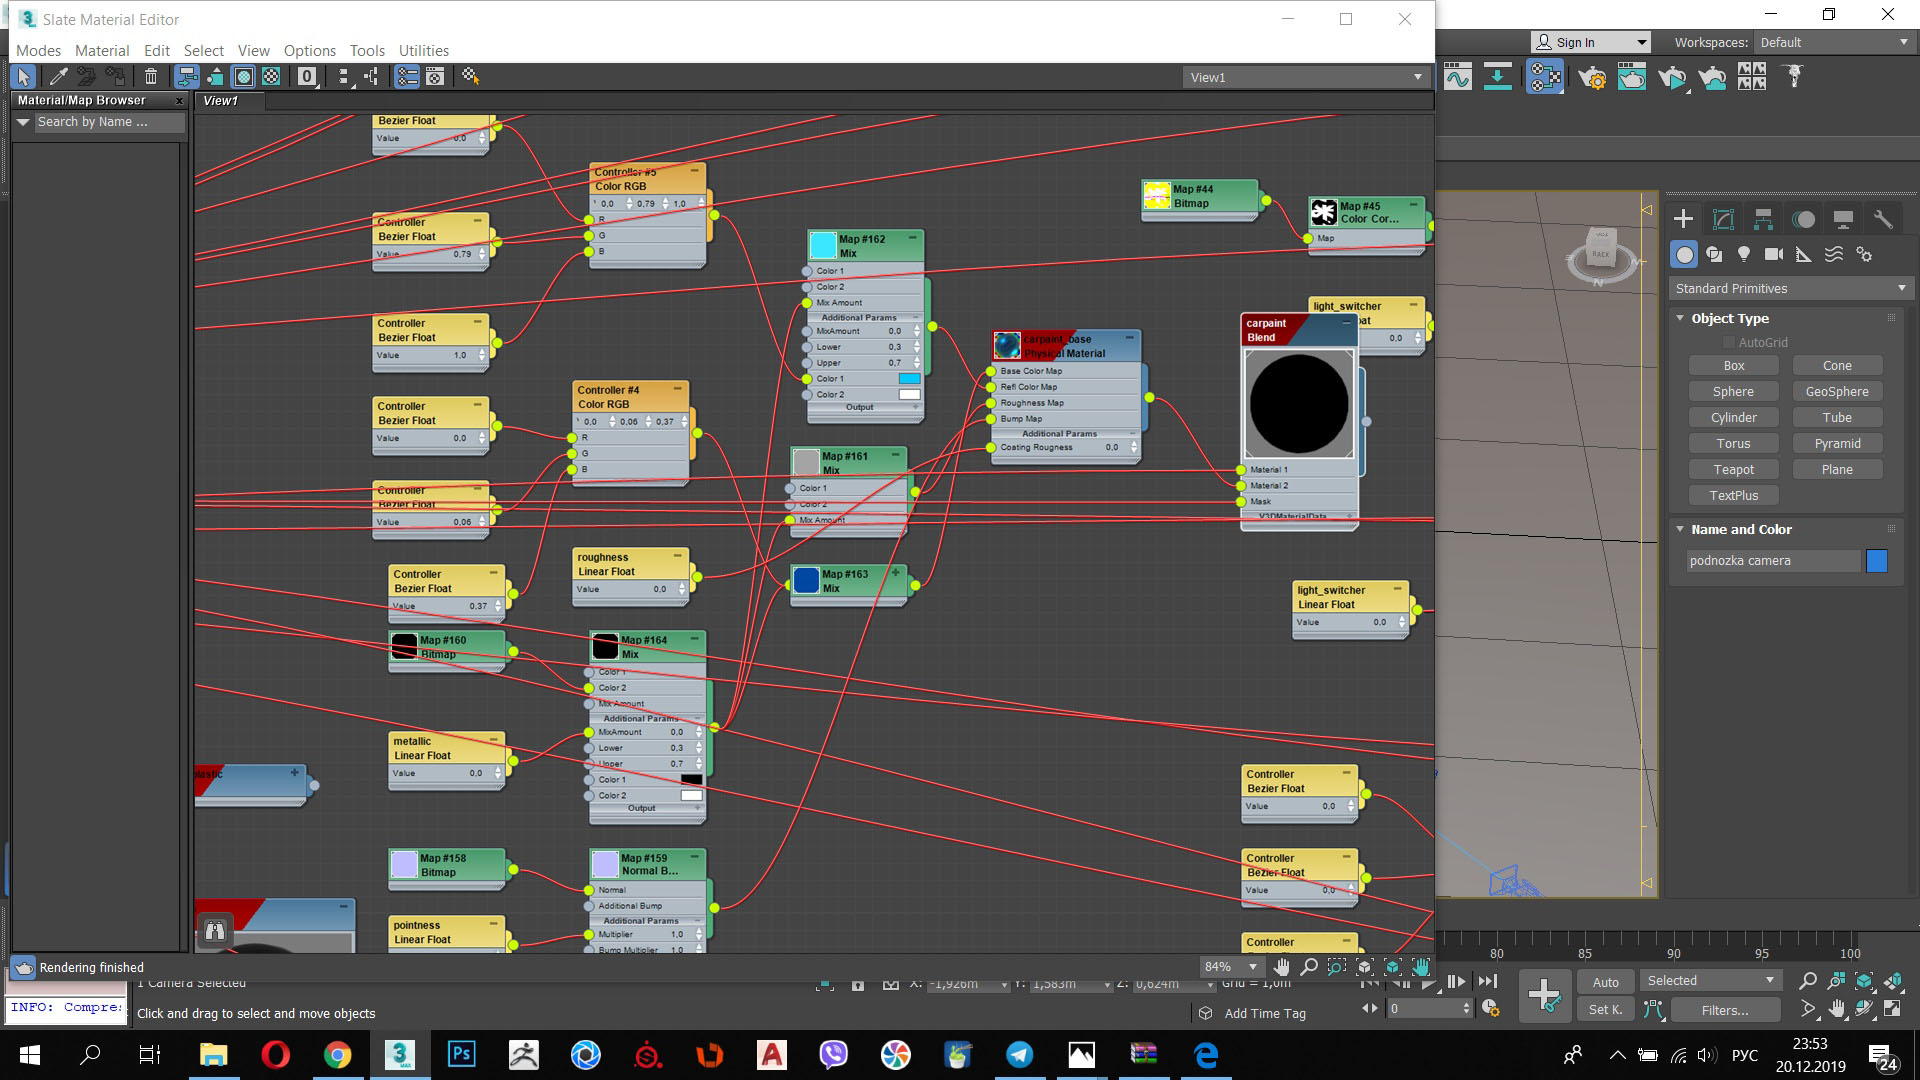Image resolution: width=1920 pixels, height=1080 pixels.
Task: Click the Material ID Channel 0 icon
Action: 308,77
